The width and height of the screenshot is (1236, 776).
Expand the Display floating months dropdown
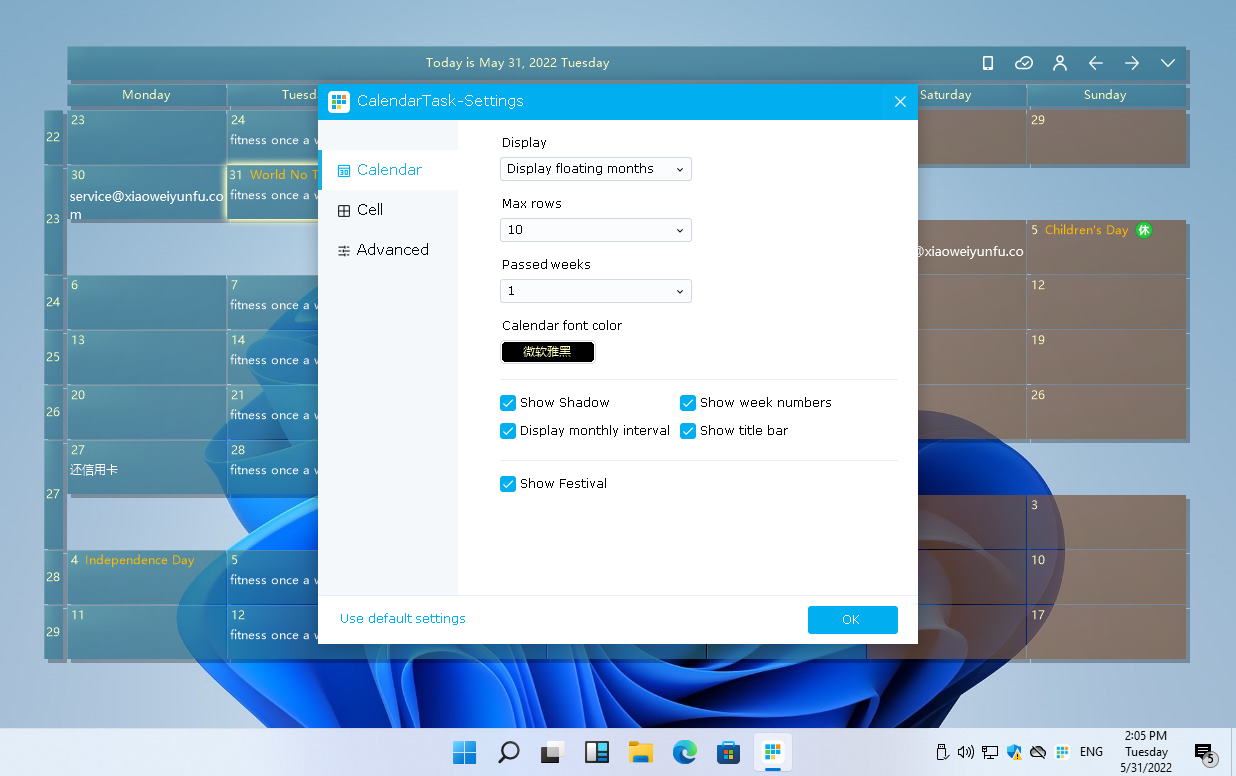(595, 169)
